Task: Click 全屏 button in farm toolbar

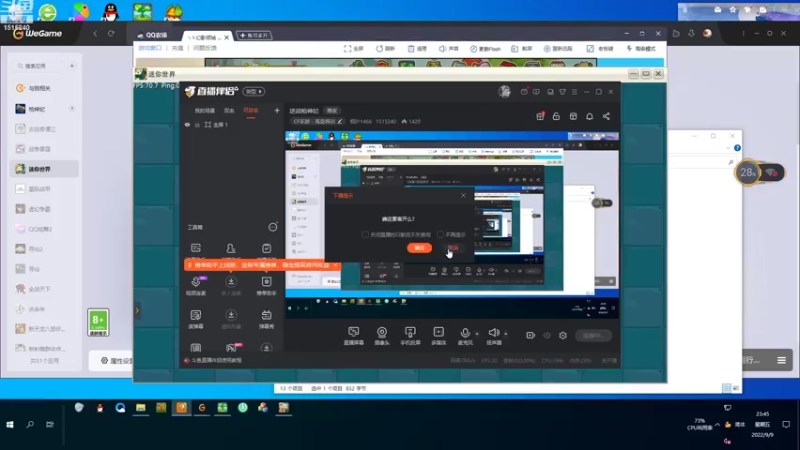Action: pyautogui.click(x=354, y=48)
